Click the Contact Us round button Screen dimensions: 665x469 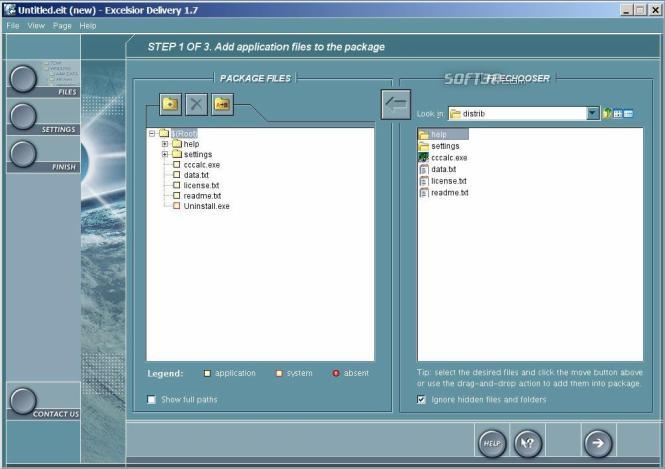pos(23,401)
